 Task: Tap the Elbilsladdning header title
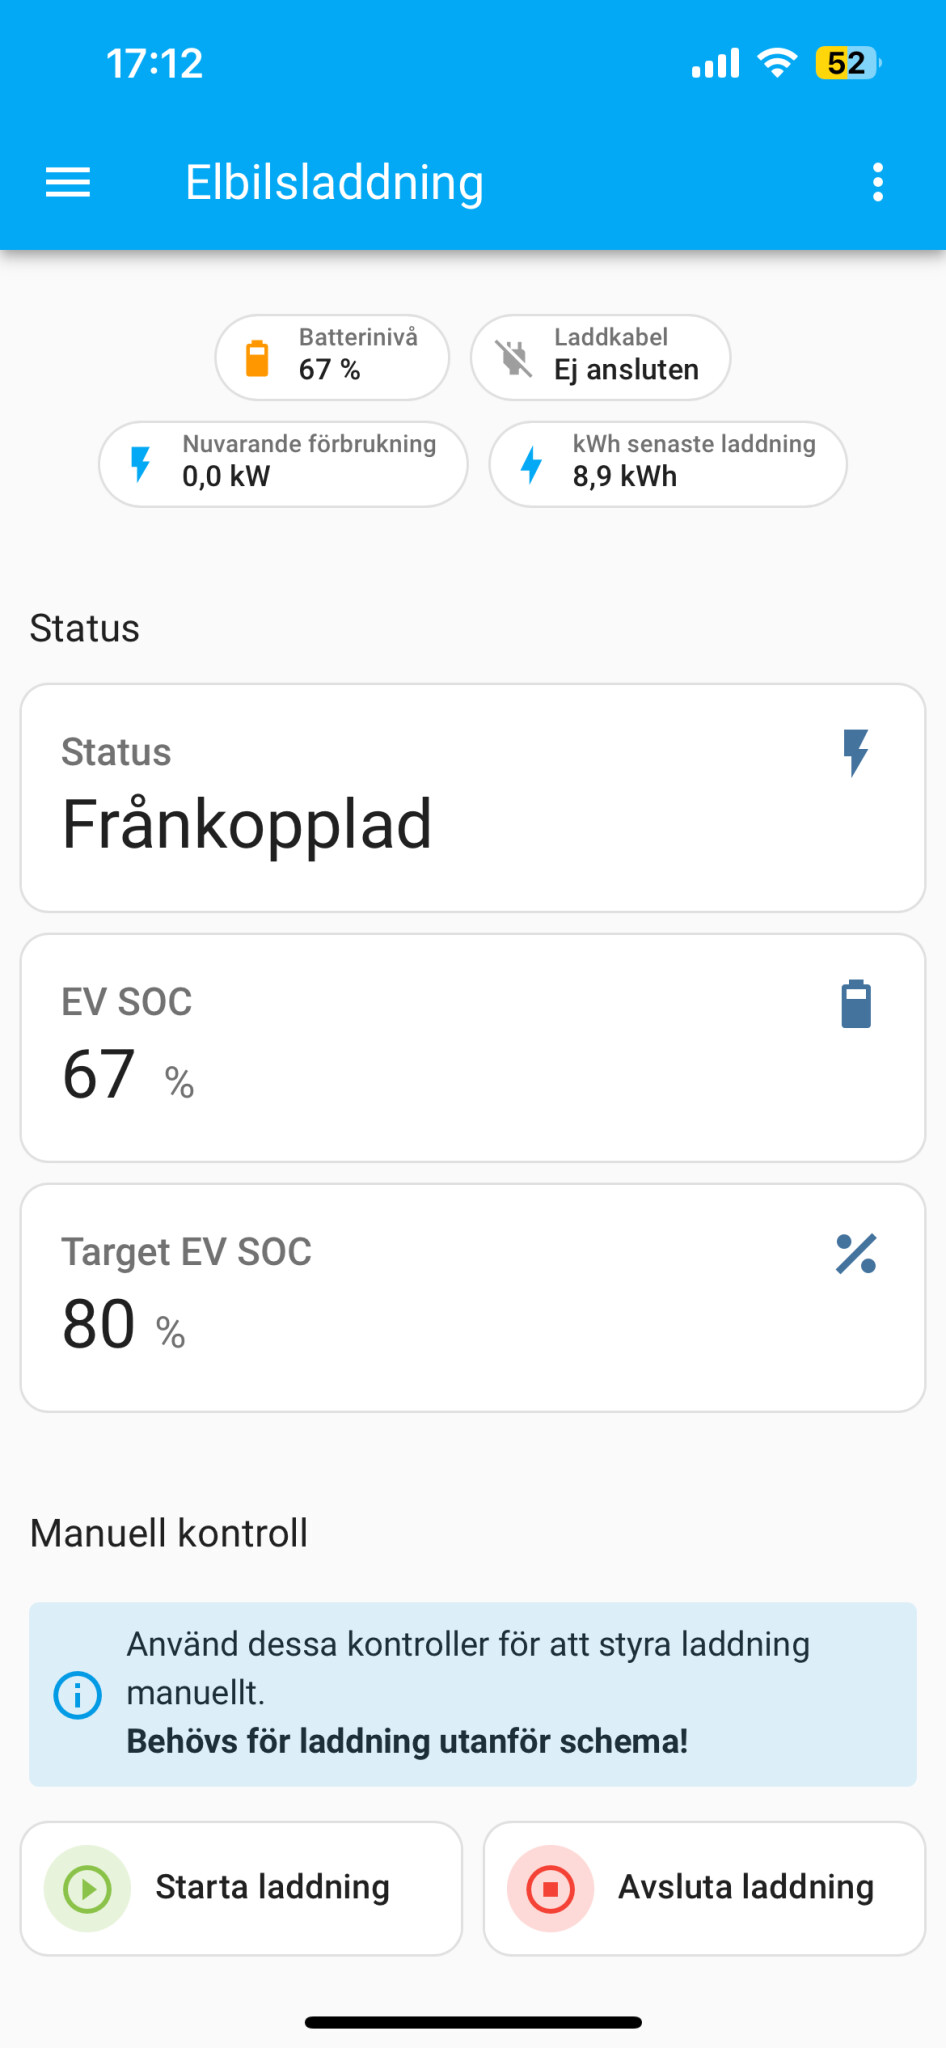tap(334, 183)
